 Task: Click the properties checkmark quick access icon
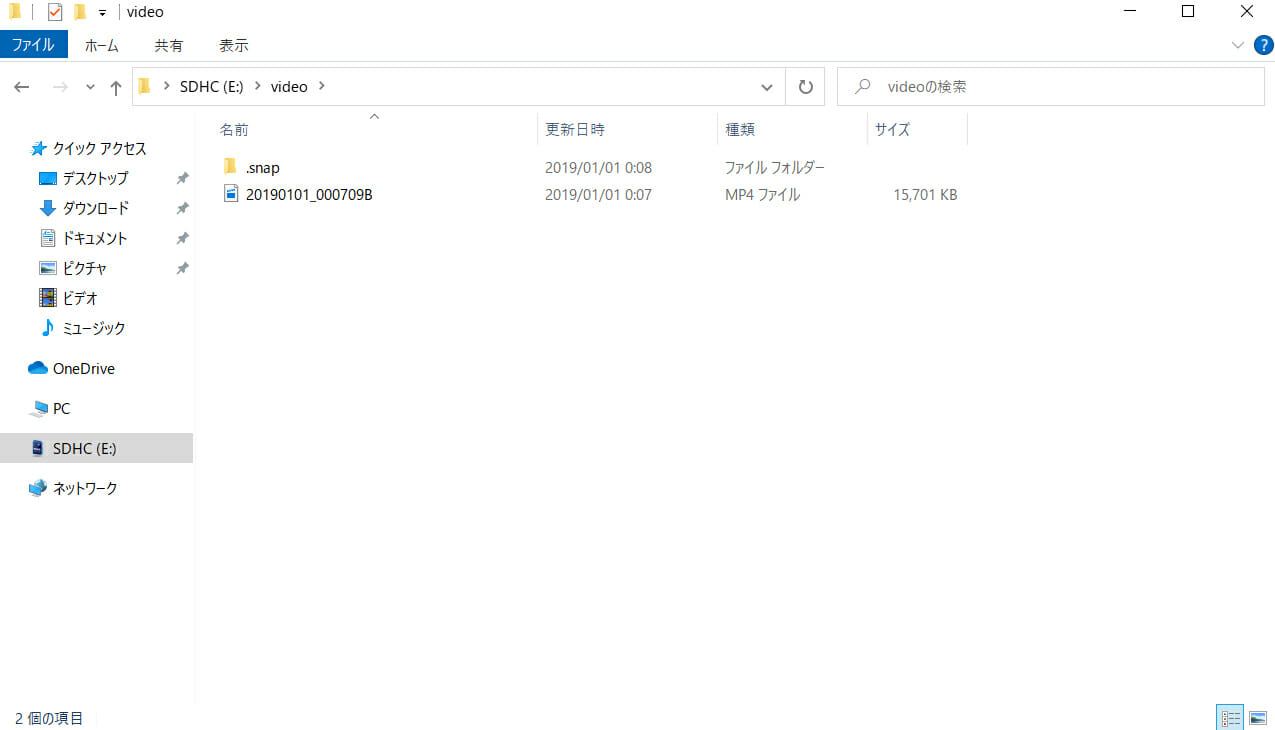pos(55,12)
